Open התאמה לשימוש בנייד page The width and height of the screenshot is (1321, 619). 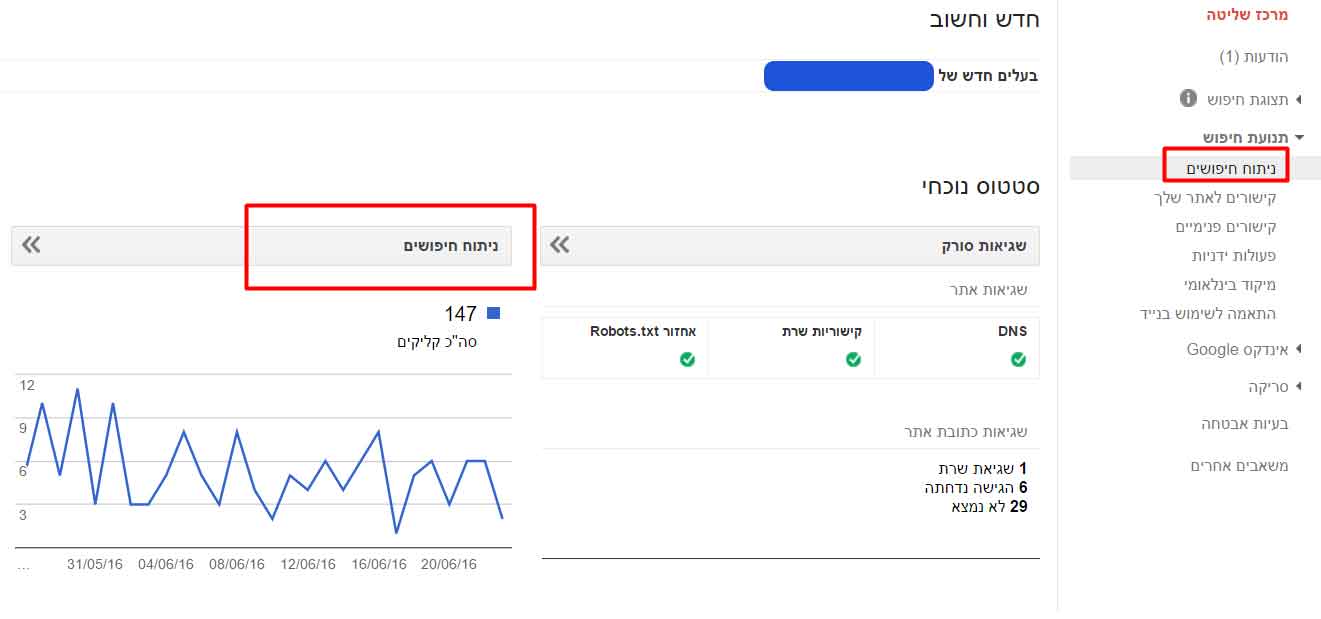click(1208, 314)
